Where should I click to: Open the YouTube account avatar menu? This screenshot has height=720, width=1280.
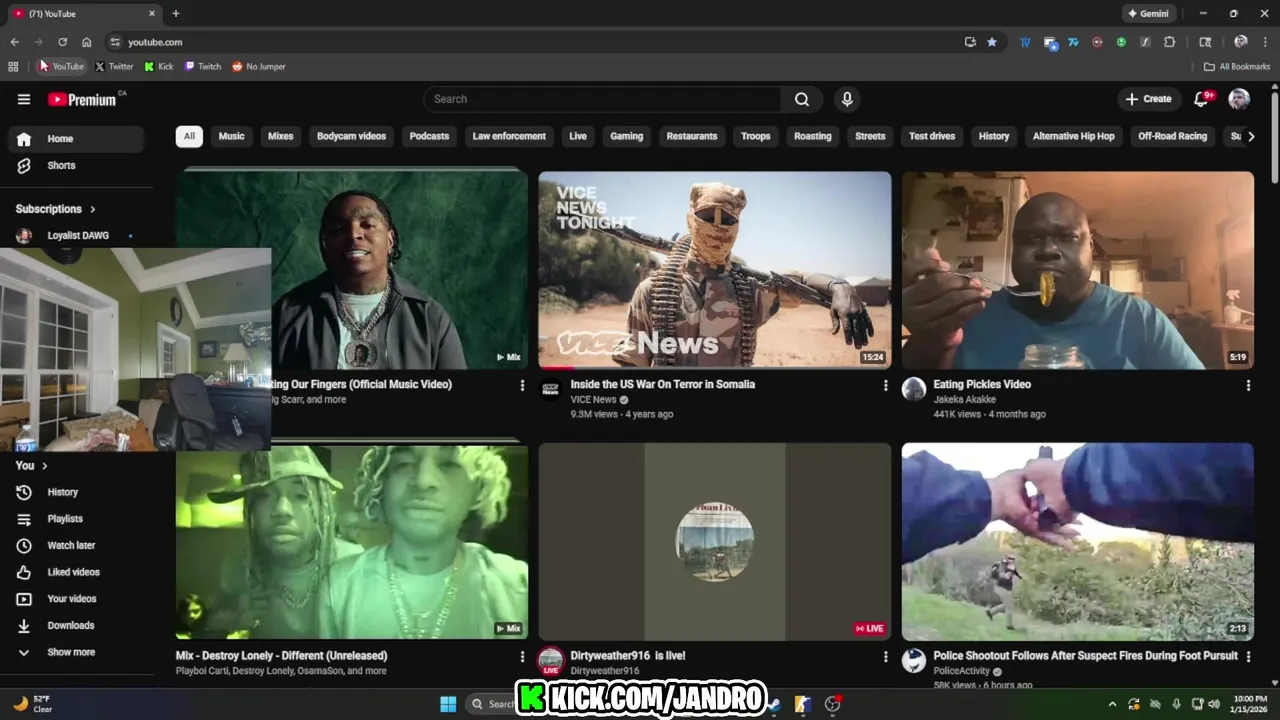click(1239, 99)
